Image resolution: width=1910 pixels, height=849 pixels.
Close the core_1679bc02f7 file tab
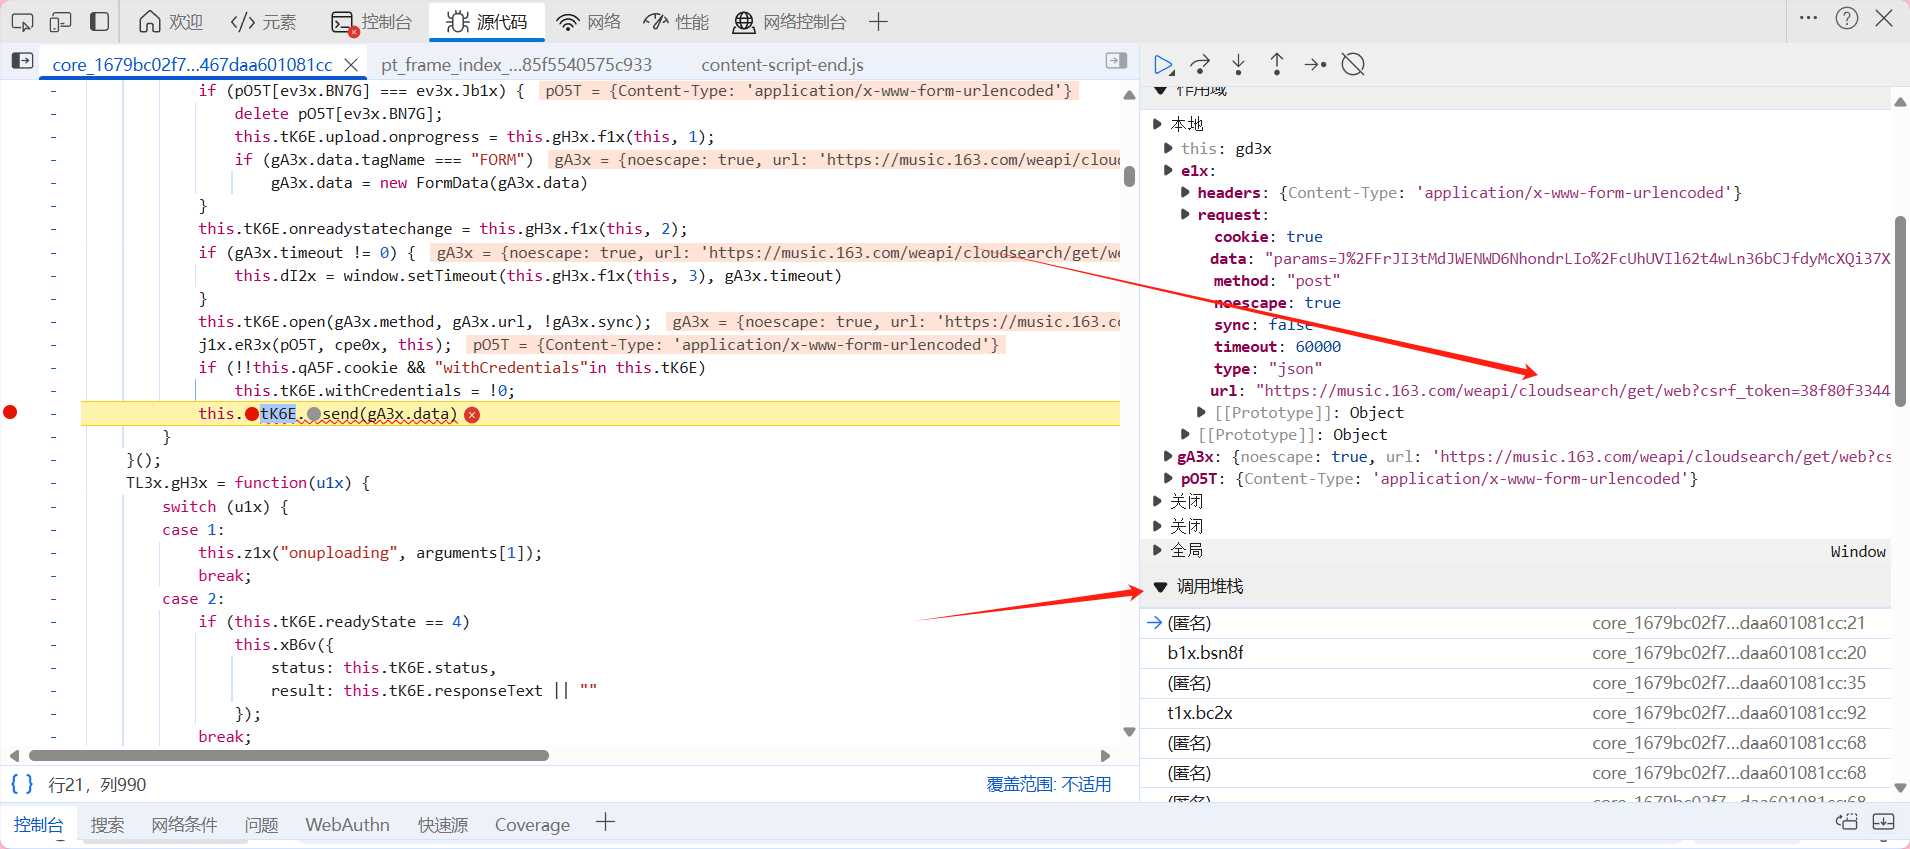pos(351,64)
